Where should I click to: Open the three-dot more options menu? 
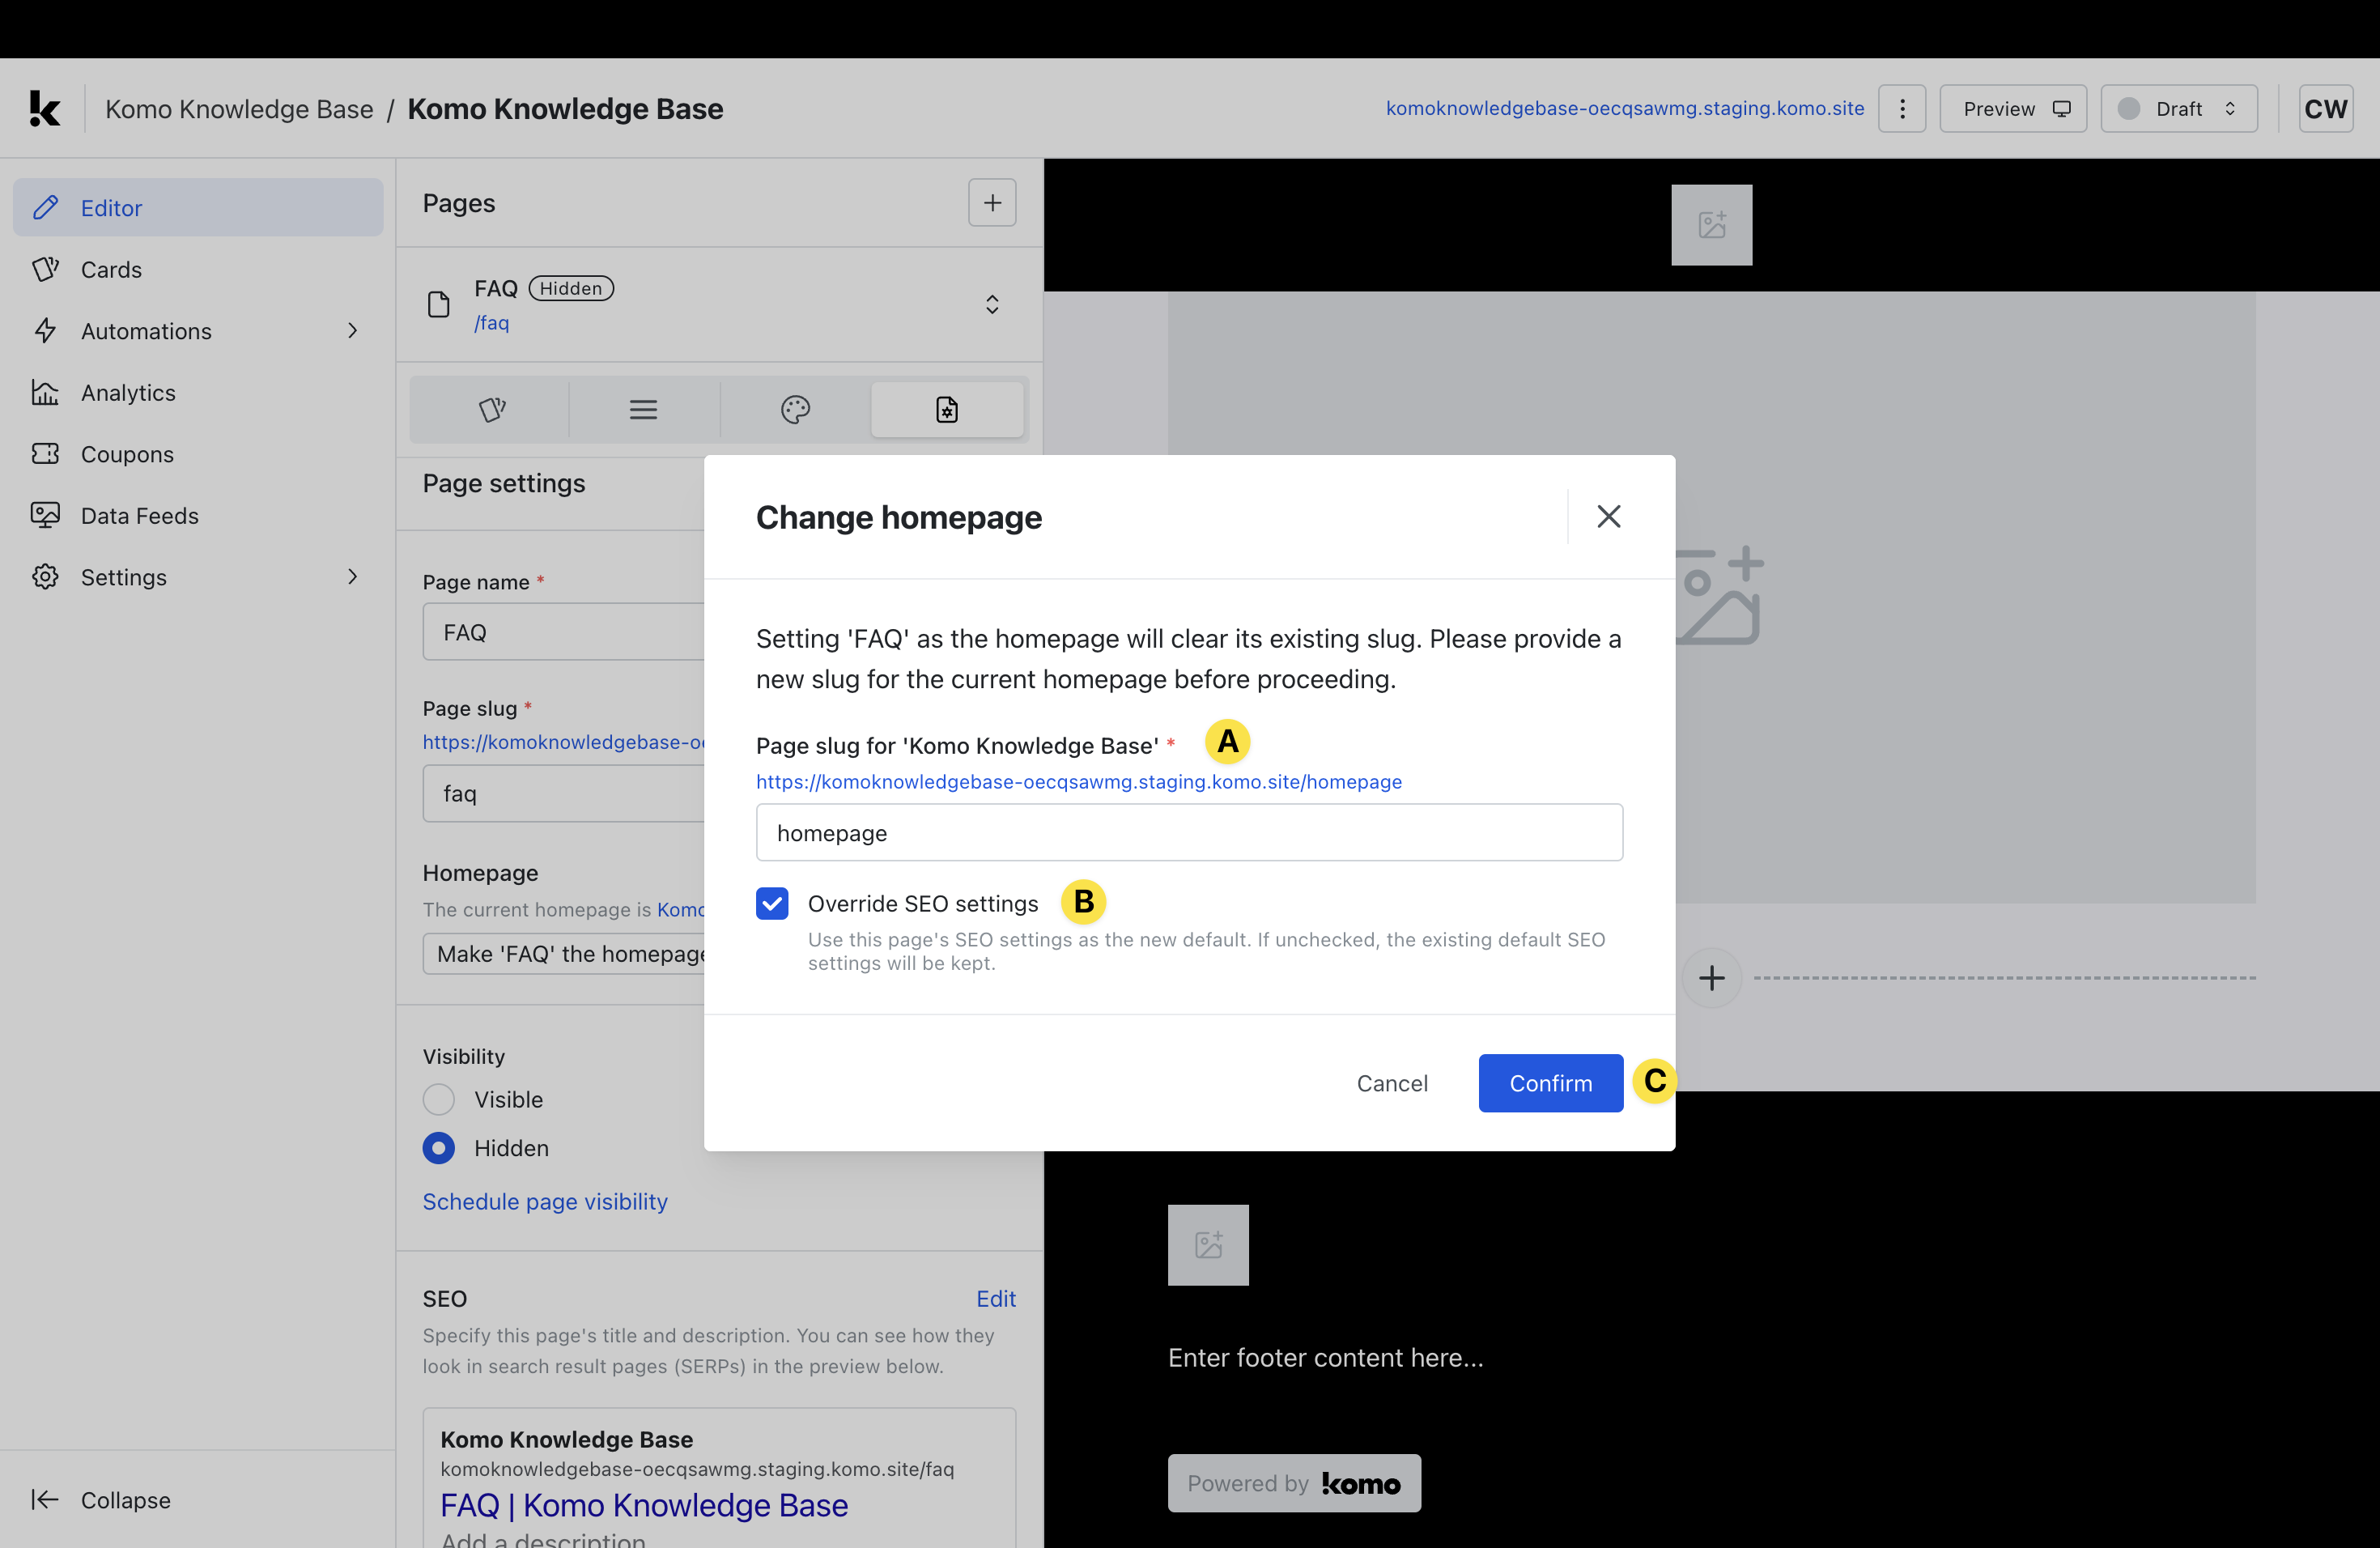(1901, 108)
